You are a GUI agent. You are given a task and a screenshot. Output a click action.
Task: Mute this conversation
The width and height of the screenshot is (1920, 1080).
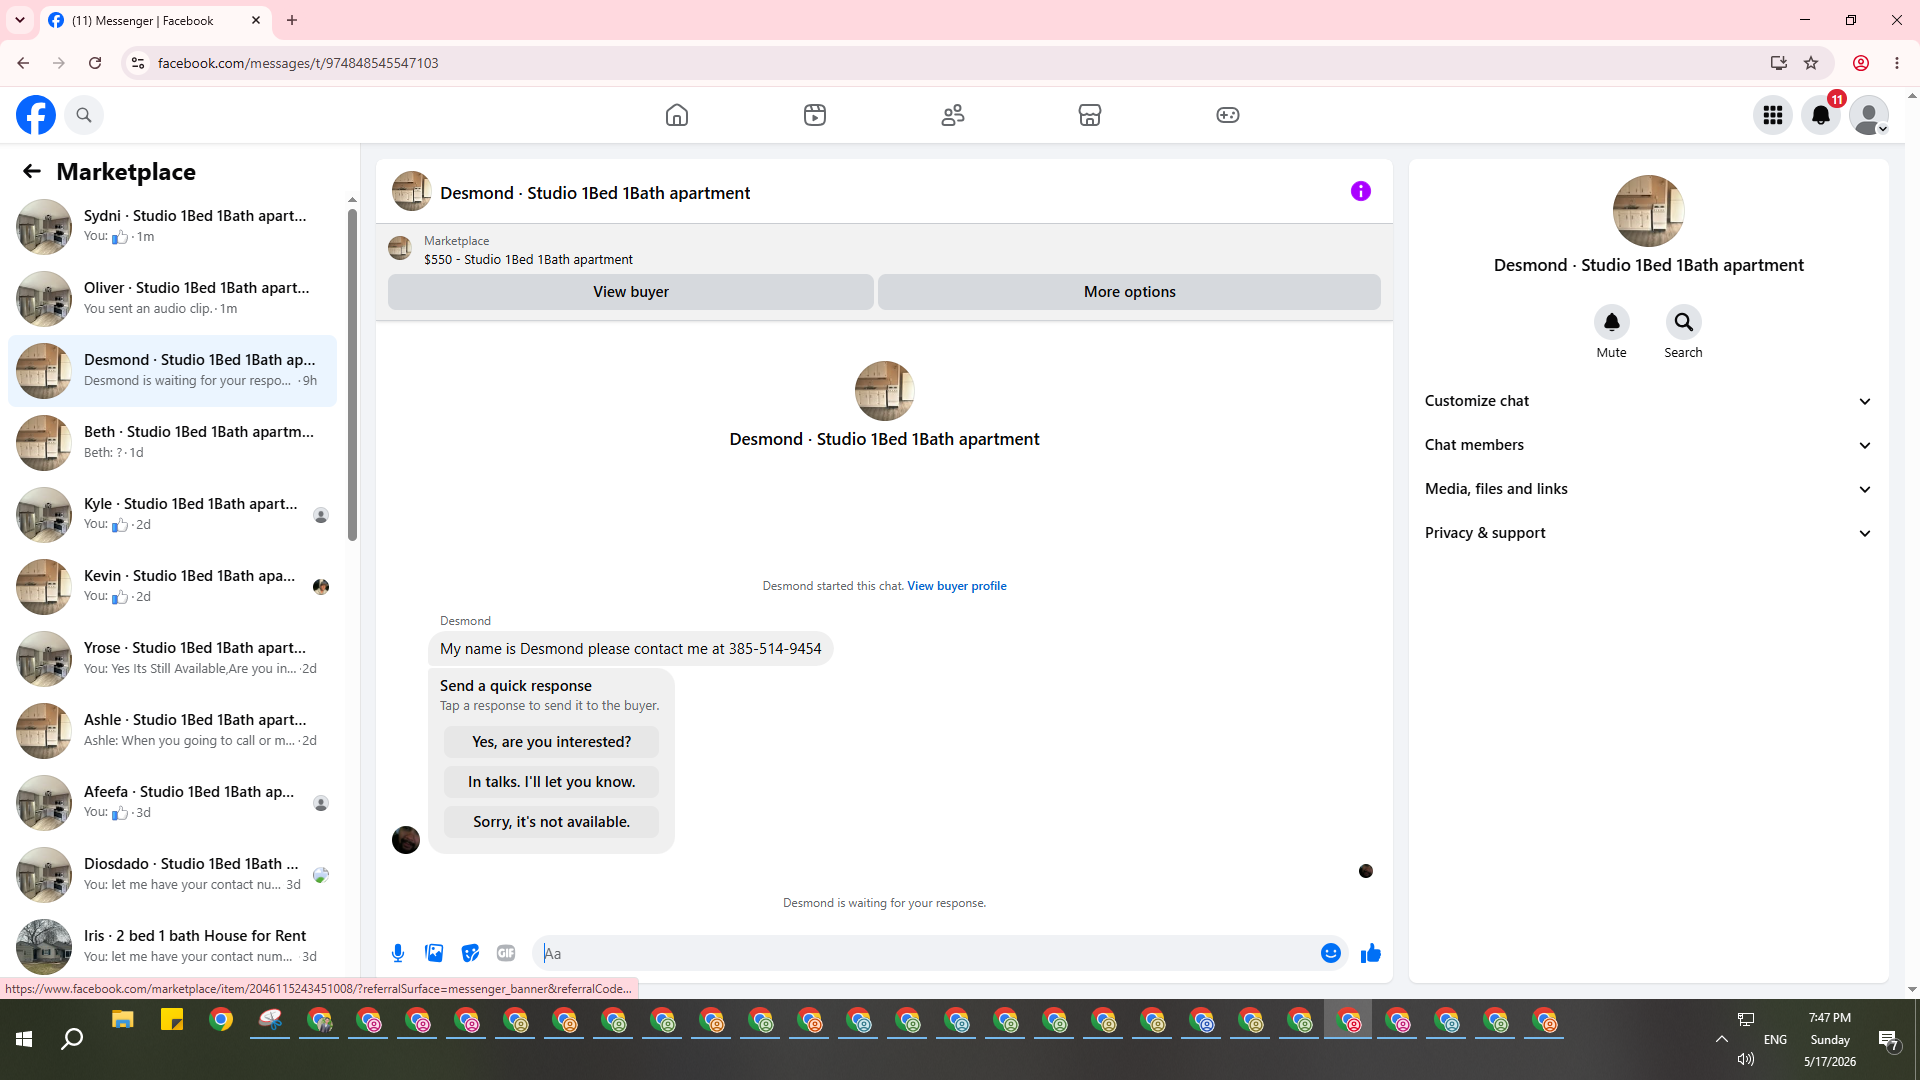1612,322
